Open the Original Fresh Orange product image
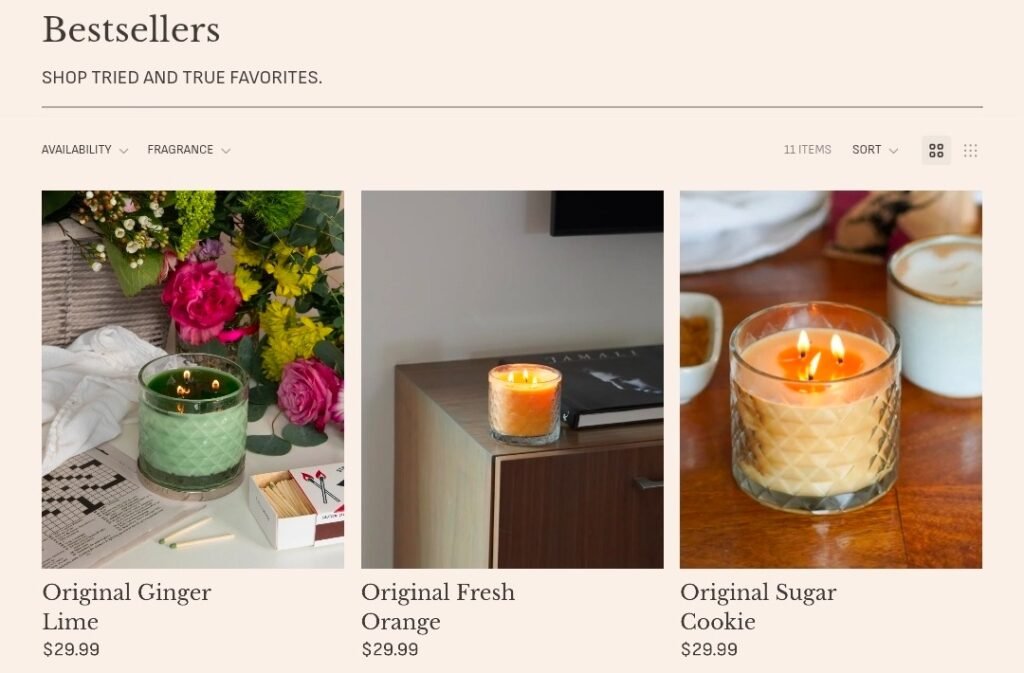 point(512,379)
